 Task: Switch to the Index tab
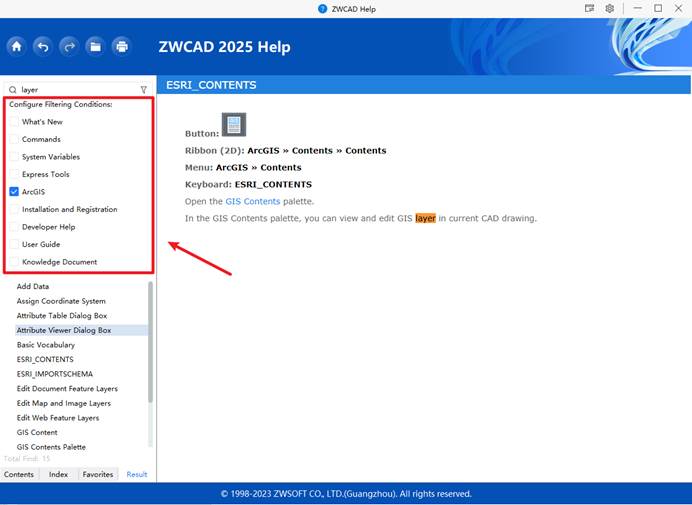point(58,474)
